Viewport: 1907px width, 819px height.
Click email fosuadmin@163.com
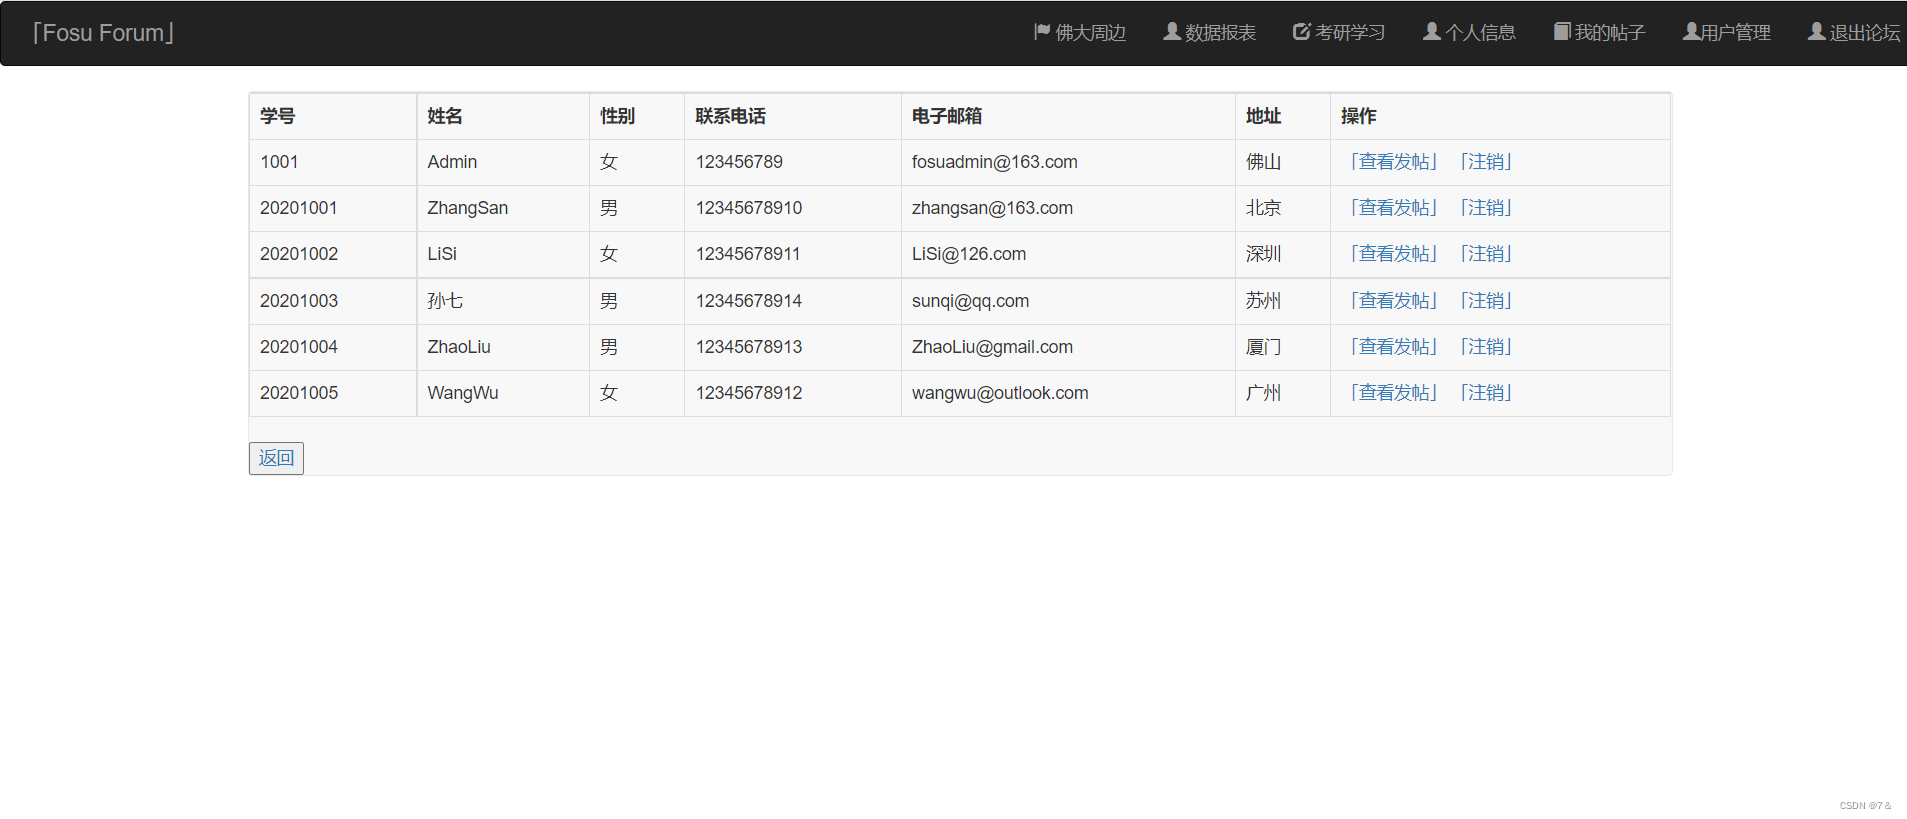(x=994, y=162)
